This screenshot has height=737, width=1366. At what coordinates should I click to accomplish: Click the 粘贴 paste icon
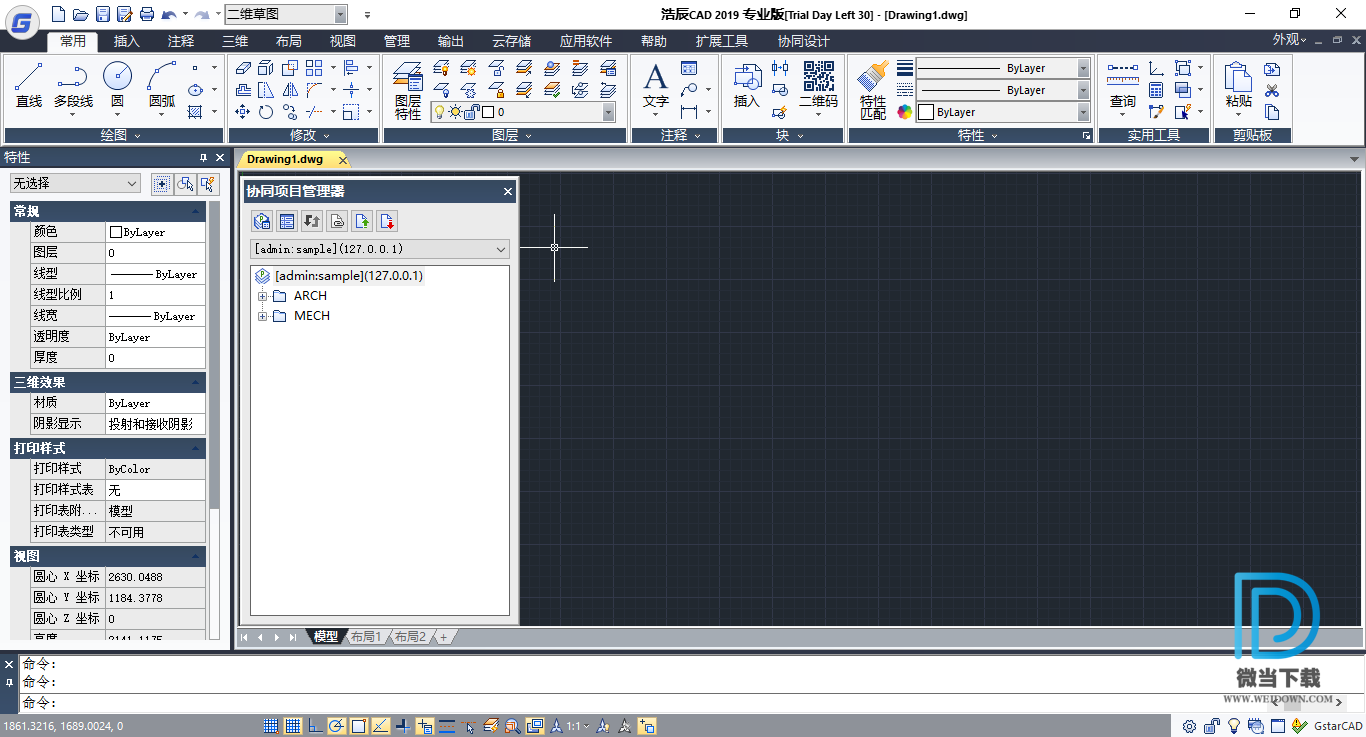pos(1238,84)
